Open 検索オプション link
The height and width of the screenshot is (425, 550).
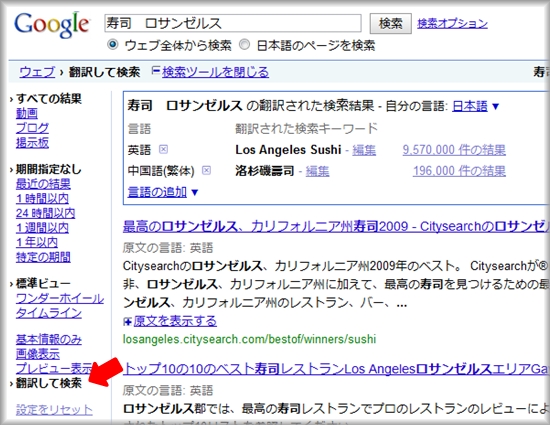coord(452,23)
